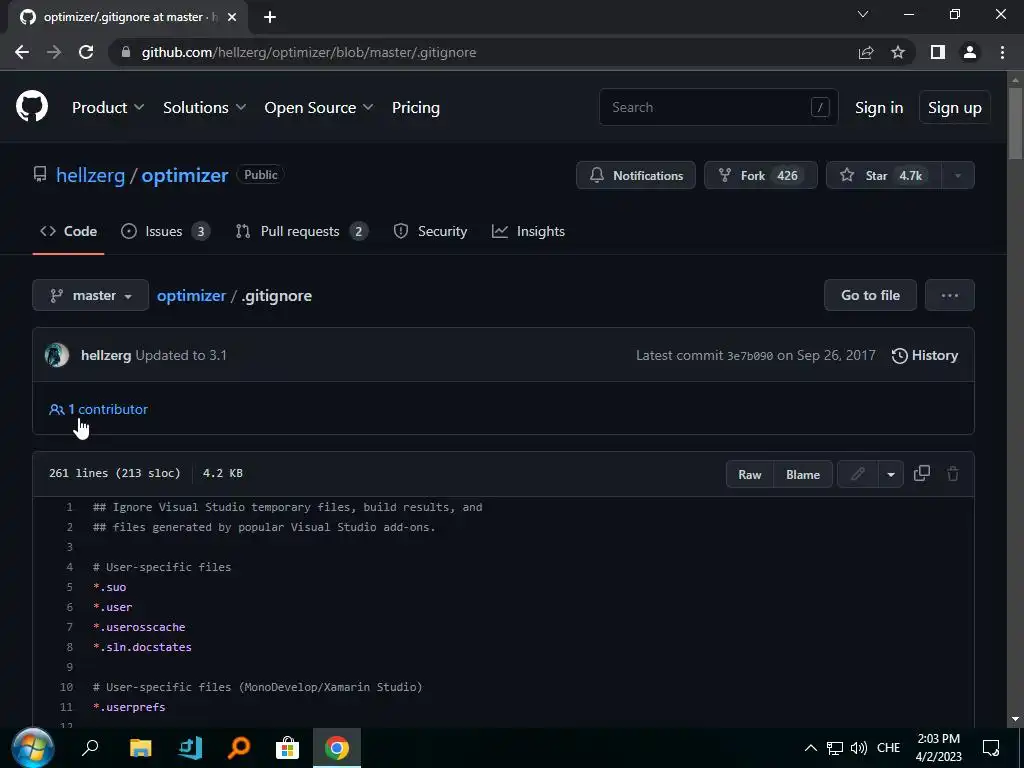Select line number 5 in the file
This screenshot has width=1024, height=768.
[69, 587]
